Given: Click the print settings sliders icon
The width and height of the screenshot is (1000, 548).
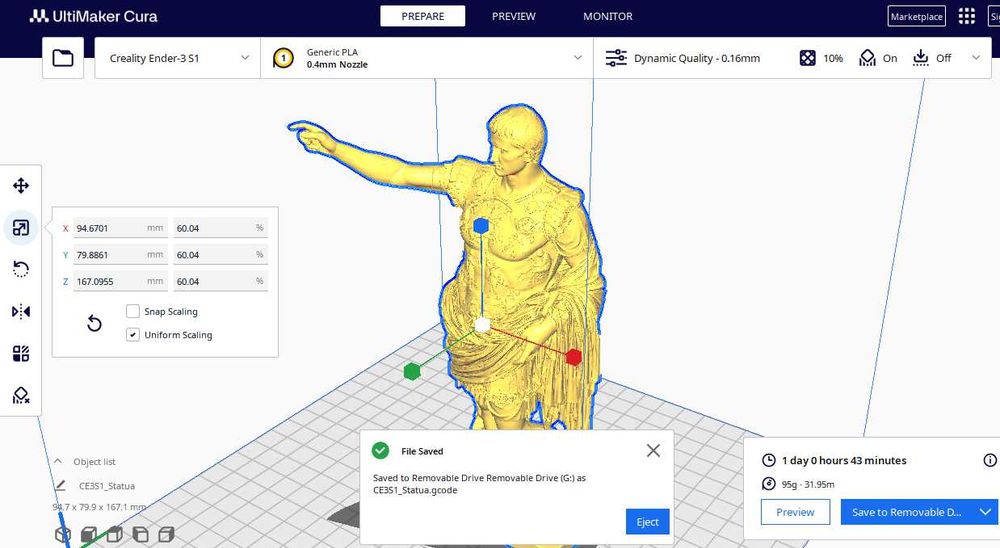Looking at the screenshot, I should tap(616, 58).
